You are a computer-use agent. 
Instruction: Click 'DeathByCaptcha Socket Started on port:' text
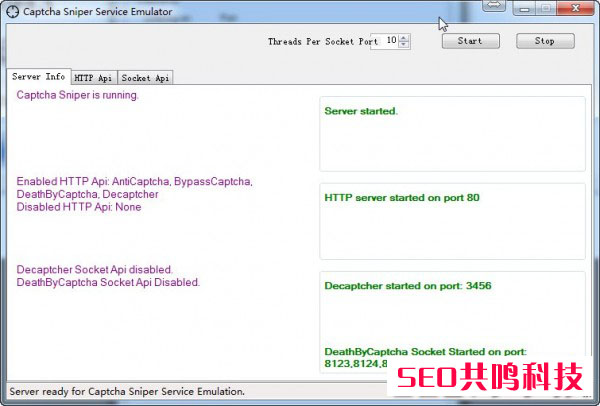point(425,352)
